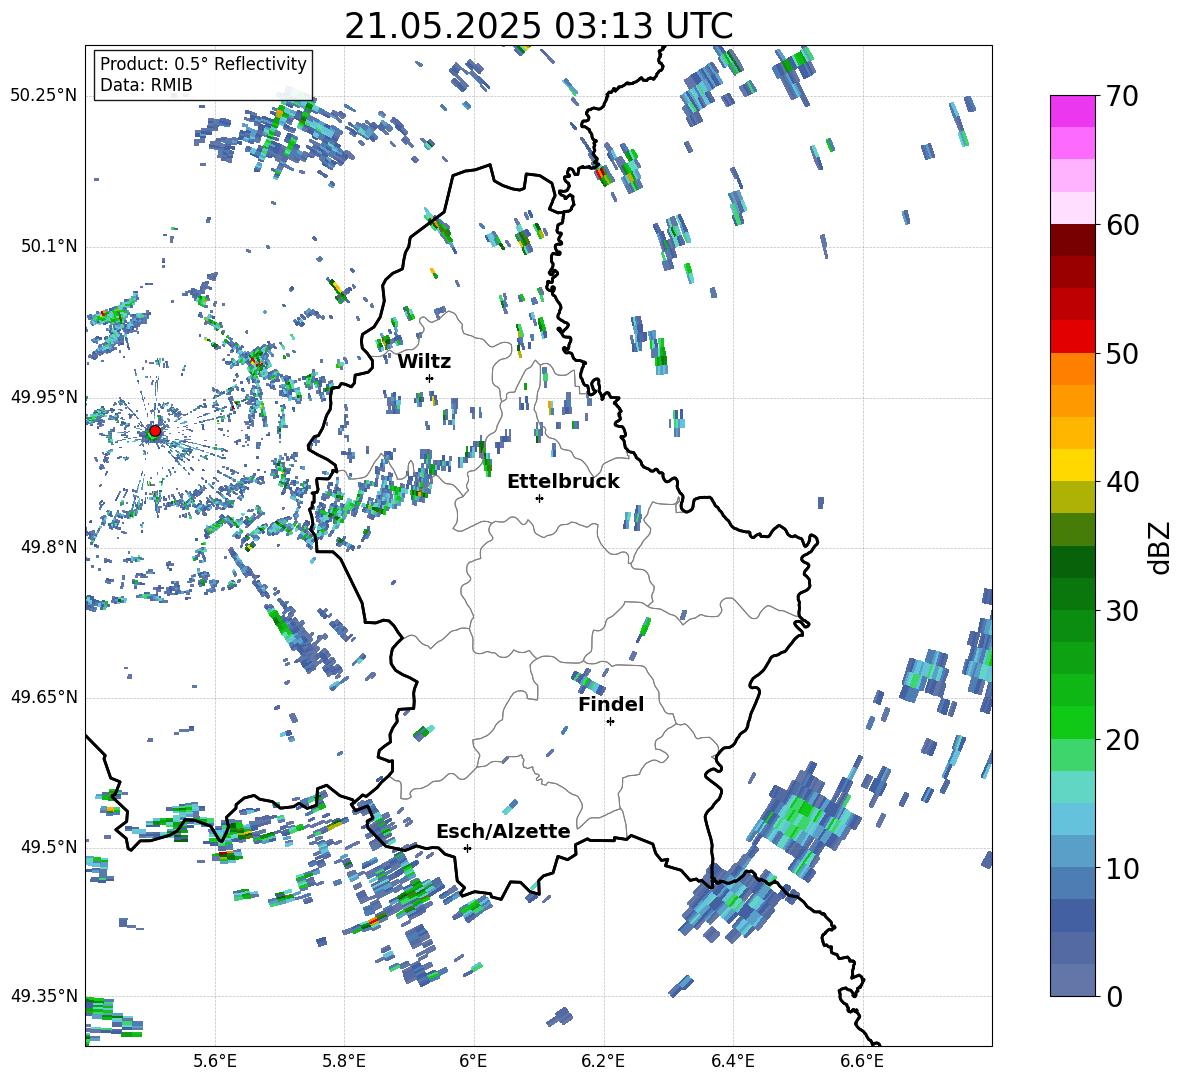Click the 'Data: RMIB' legend text
Screen dimensions: 1184x1081
click(146, 85)
